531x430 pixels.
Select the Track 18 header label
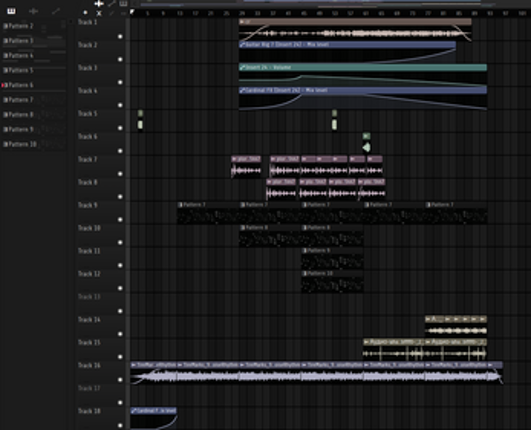coord(89,411)
